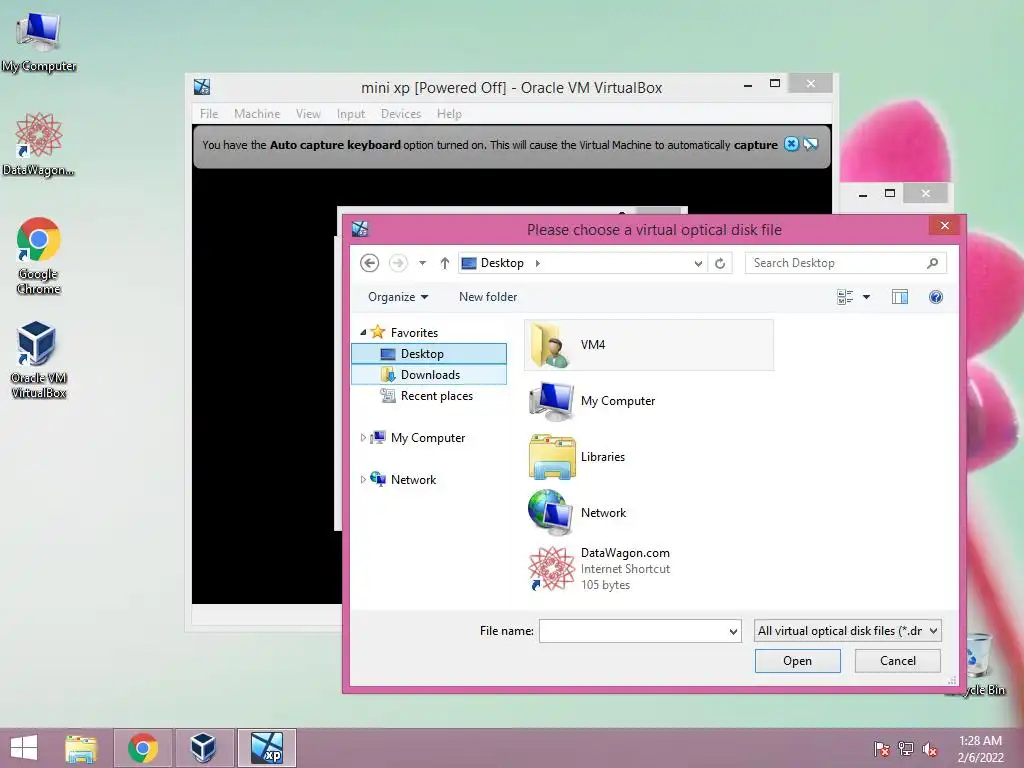
Task: Open Action Center flag in tray
Action: [881, 749]
